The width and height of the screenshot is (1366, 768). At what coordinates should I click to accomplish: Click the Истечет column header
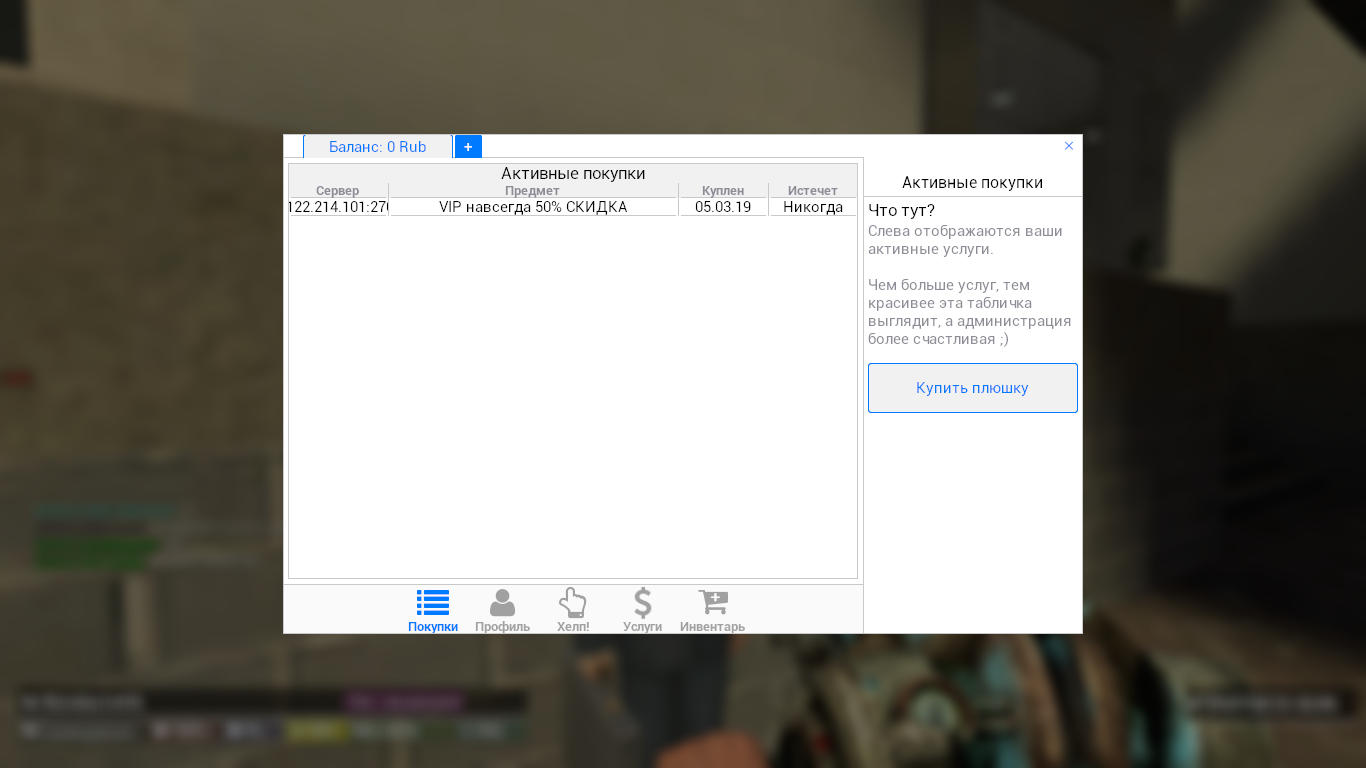pyautogui.click(x=812, y=190)
